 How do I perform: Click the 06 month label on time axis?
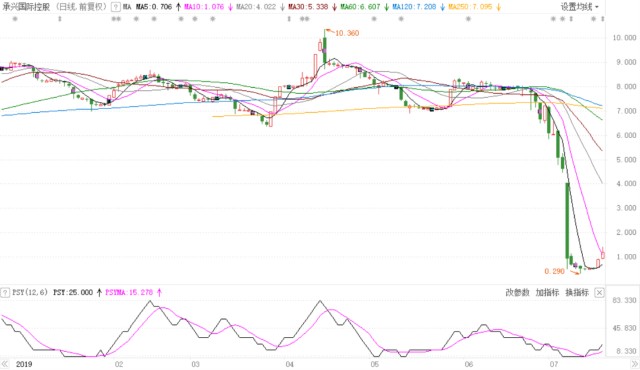[469, 364]
